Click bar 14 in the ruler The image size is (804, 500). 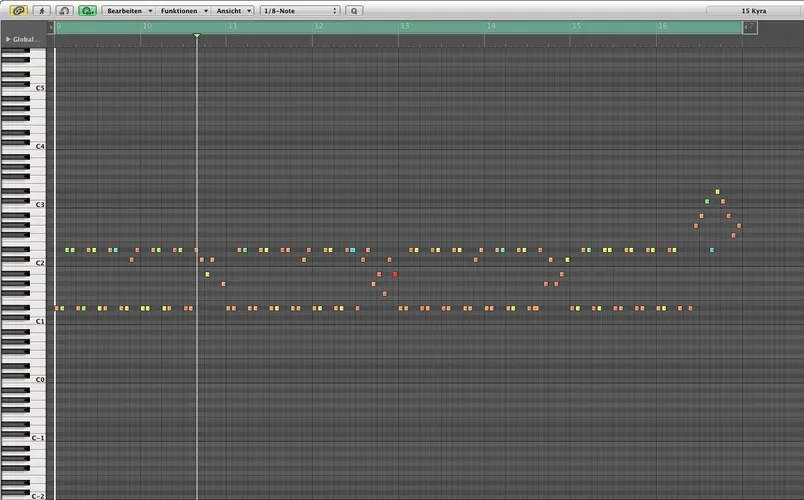click(x=491, y=26)
